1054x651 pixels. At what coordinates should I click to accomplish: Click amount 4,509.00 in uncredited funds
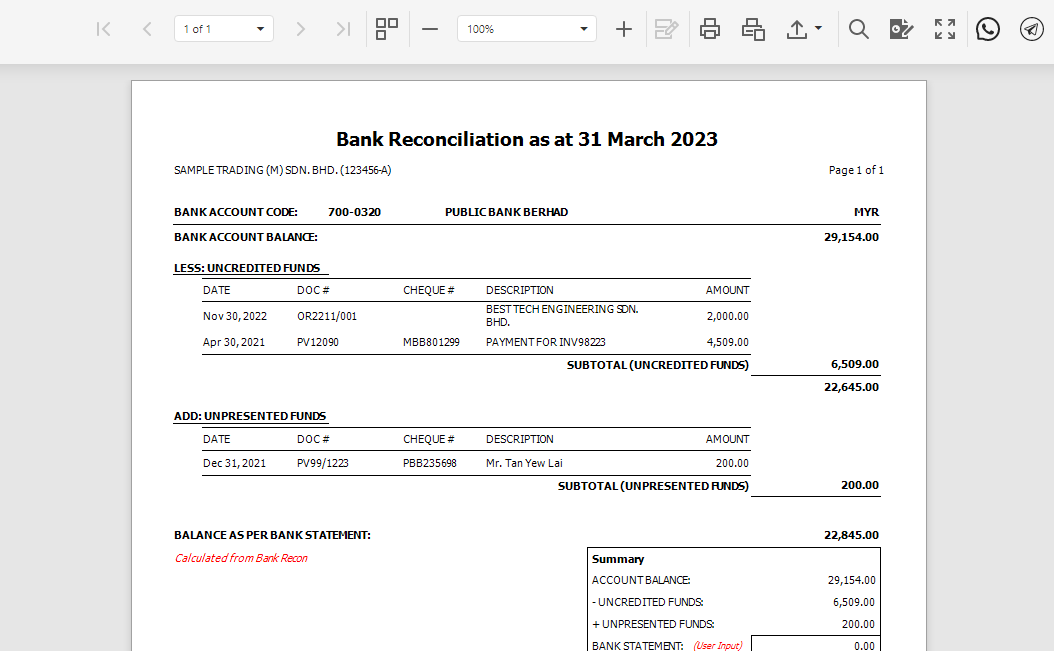pos(727,342)
